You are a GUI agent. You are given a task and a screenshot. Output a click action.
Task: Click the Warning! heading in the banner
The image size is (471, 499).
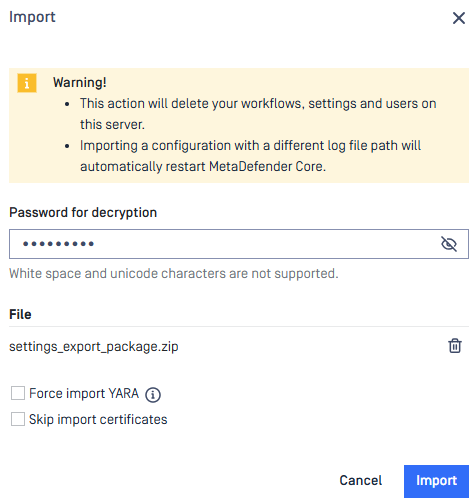80,82
